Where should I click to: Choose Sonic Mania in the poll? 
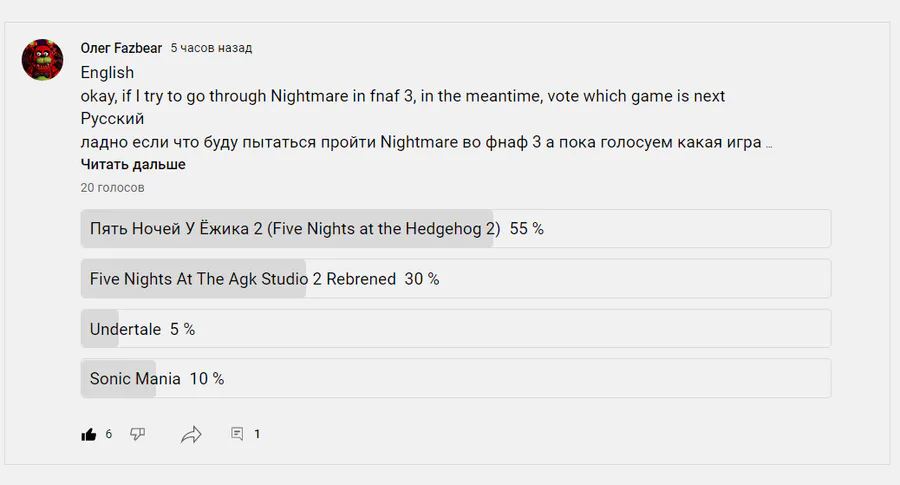(456, 379)
